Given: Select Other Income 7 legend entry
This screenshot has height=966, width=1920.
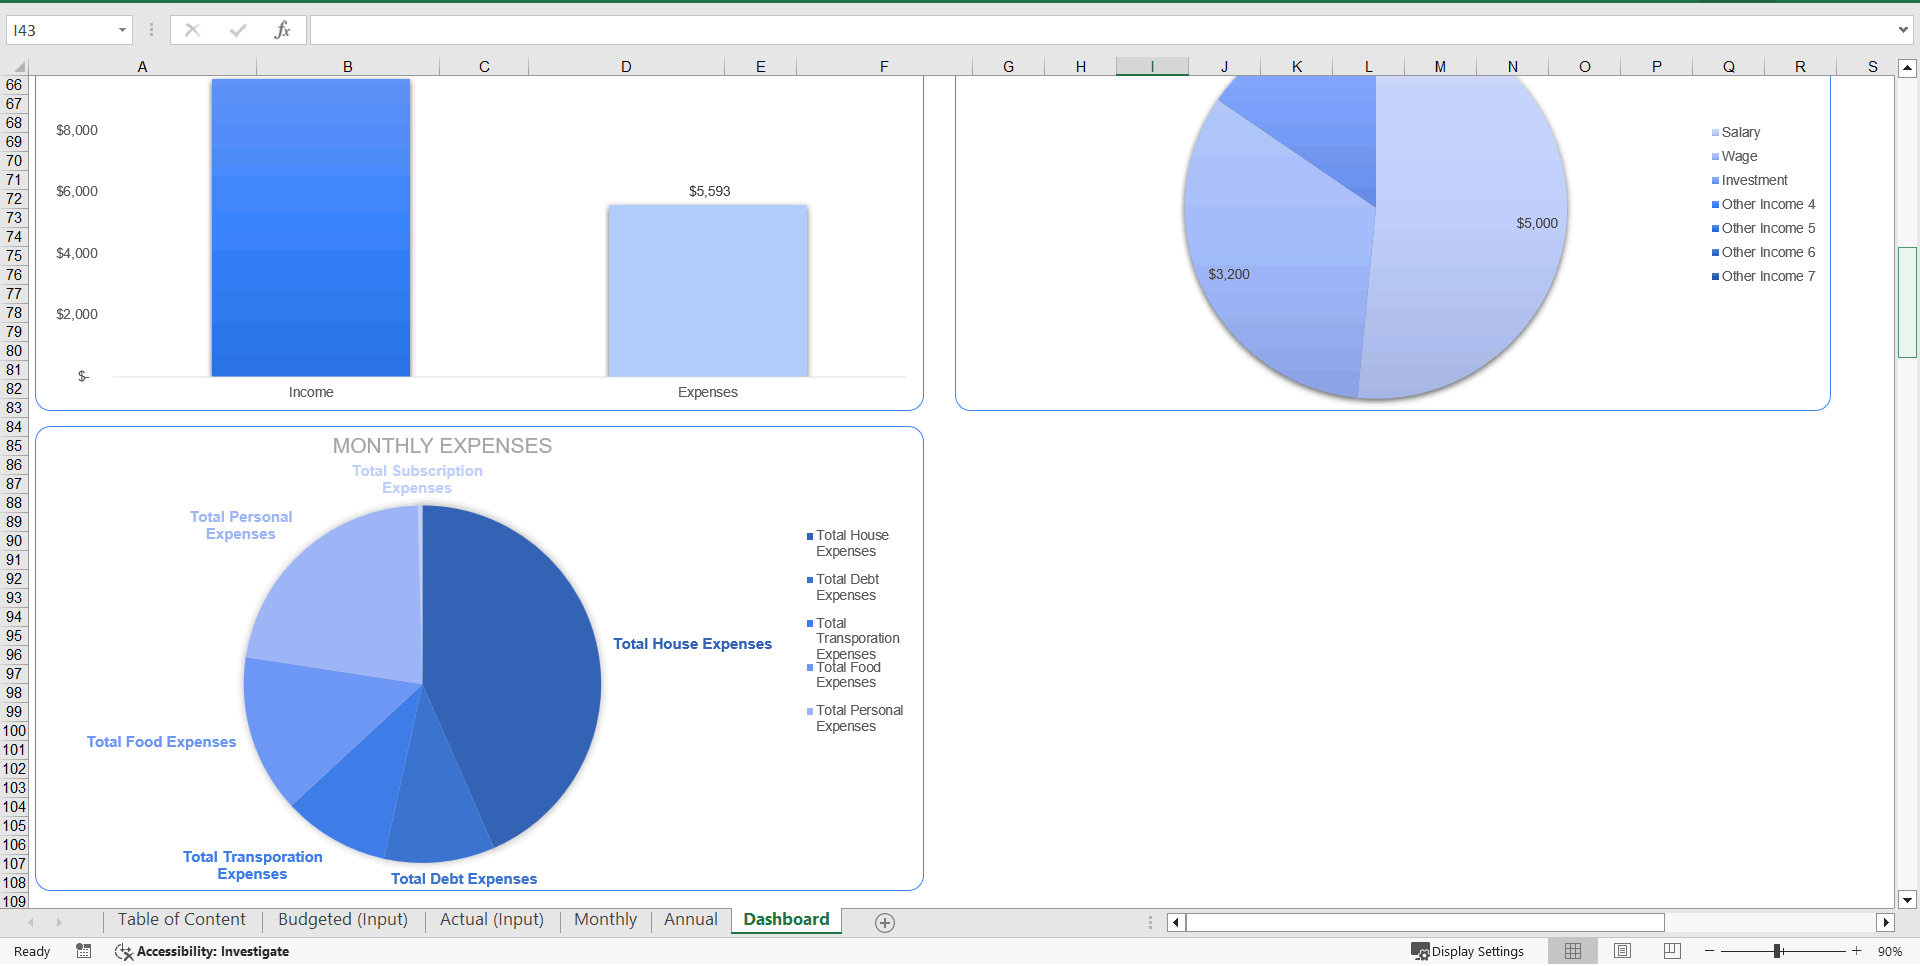Looking at the screenshot, I should coord(1764,276).
